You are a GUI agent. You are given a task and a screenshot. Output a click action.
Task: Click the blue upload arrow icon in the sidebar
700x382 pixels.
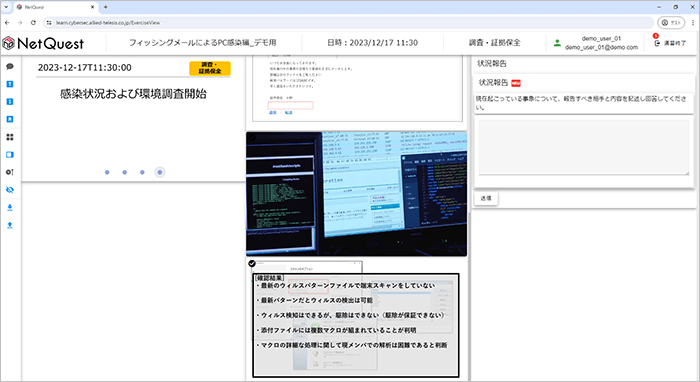pos(10,225)
